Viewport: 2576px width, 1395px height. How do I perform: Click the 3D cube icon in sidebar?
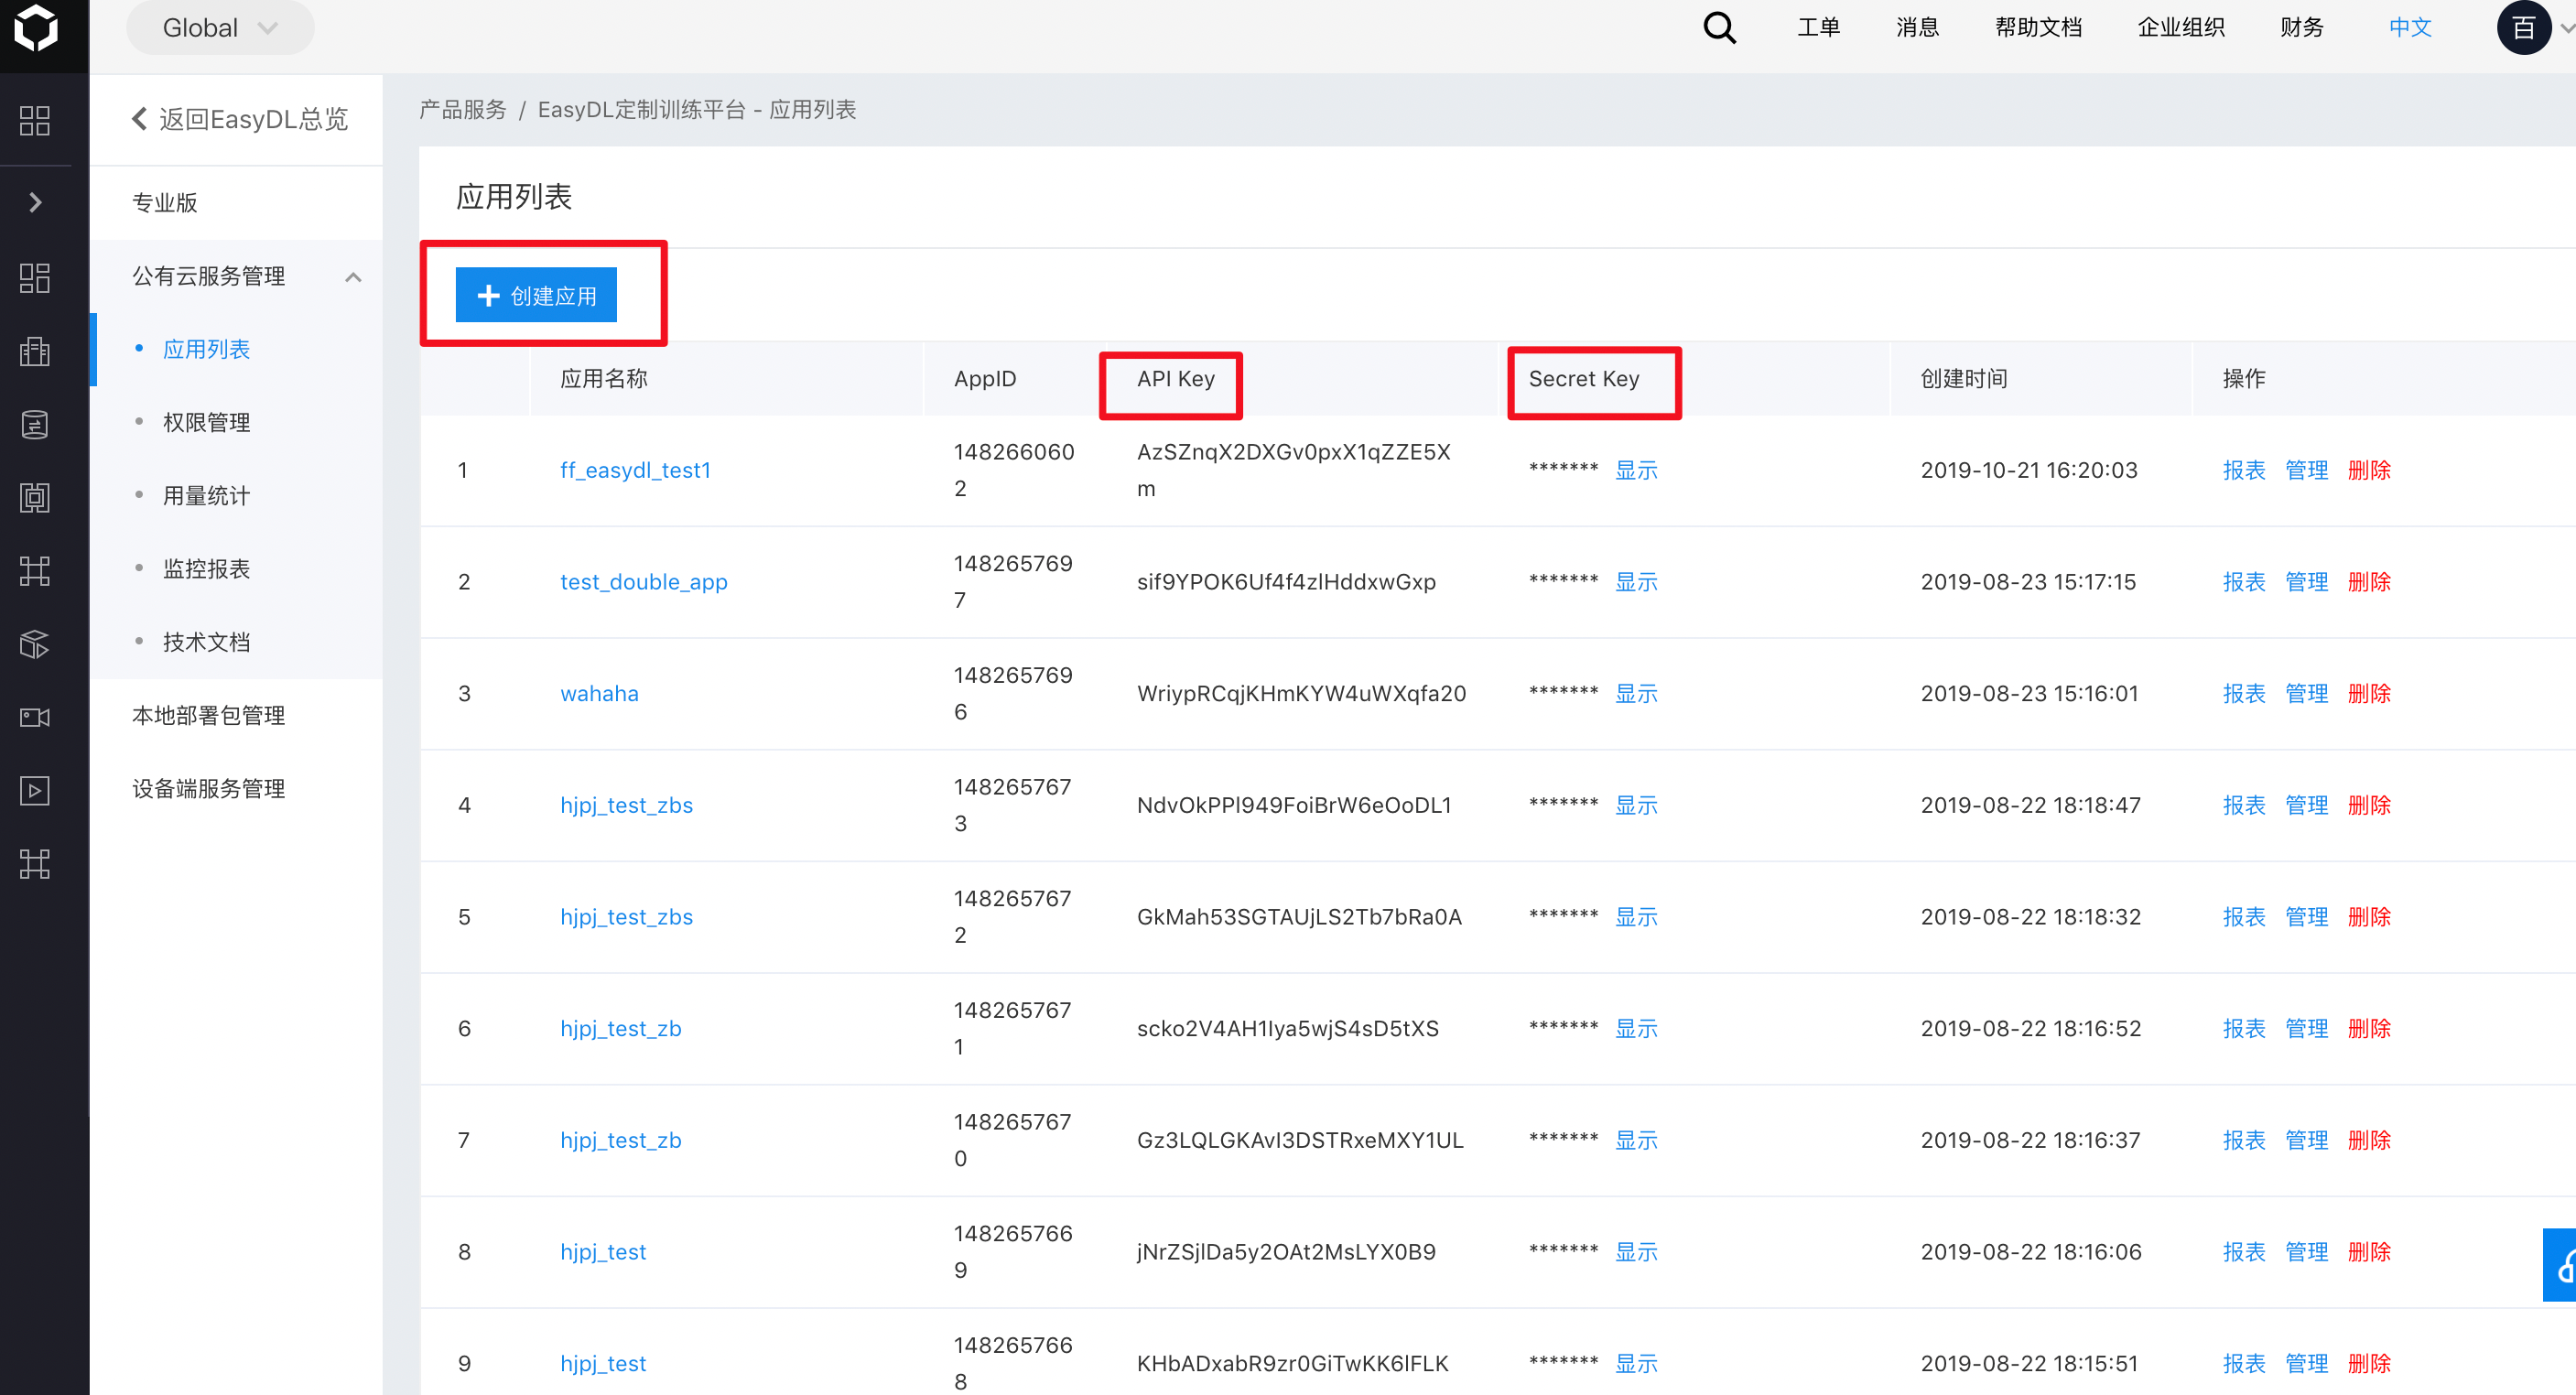click(35, 644)
